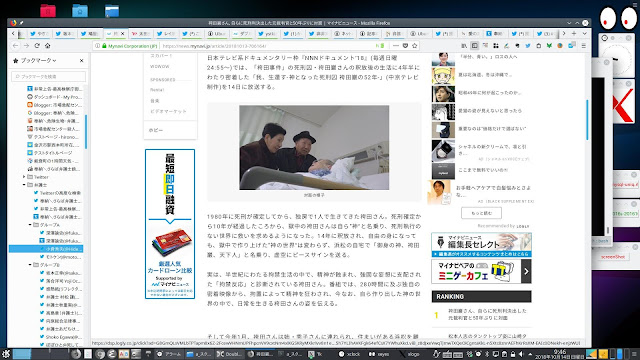Collapse the グループA bookmark folder
The width and height of the screenshot is (640, 360).
(30, 225)
